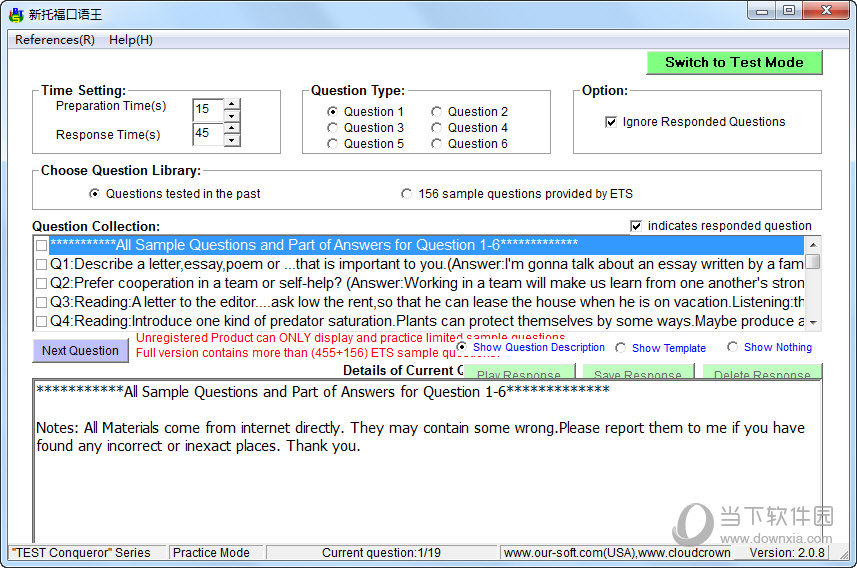Close the application window
Image resolution: width=857 pixels, height=568 pixels.
click(826, 11)
